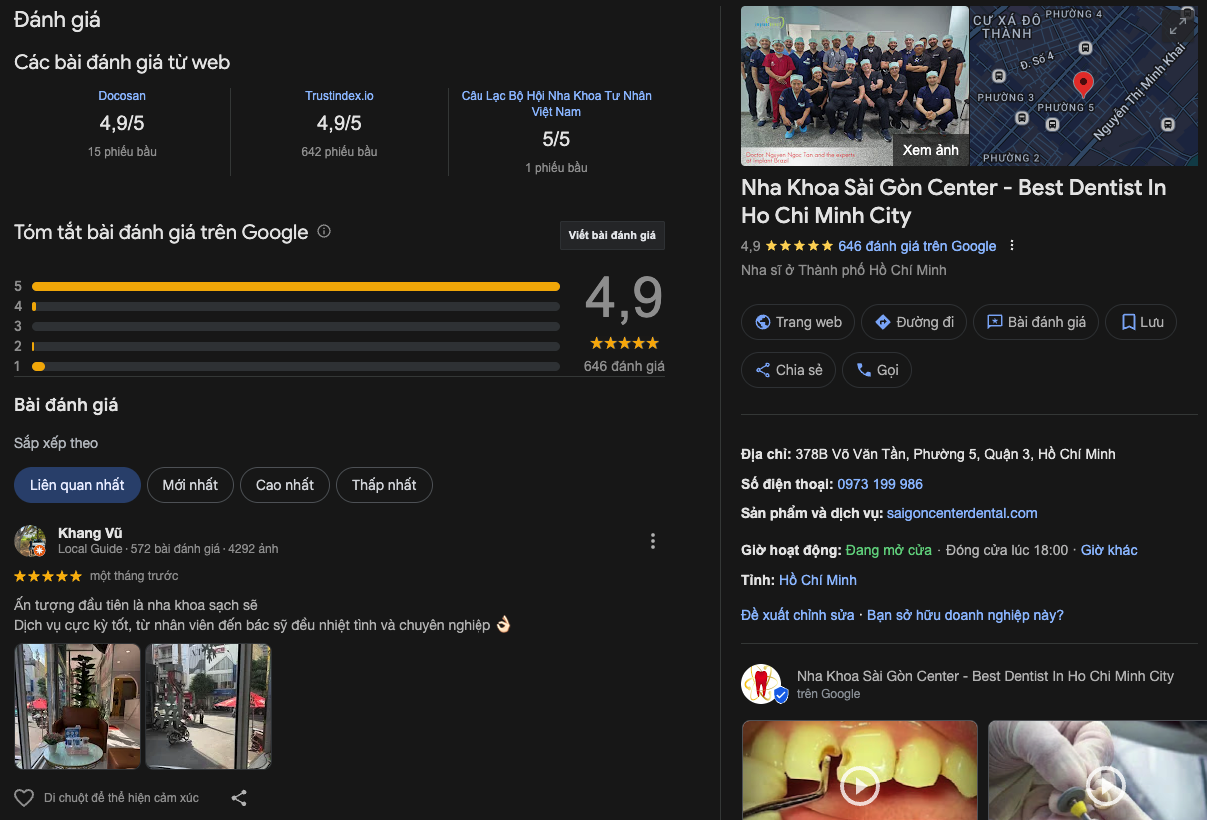Open the "Bài đánh giá" button in business panel
Viewport: 1207px width, 820px height.
tap(1036, 322)
